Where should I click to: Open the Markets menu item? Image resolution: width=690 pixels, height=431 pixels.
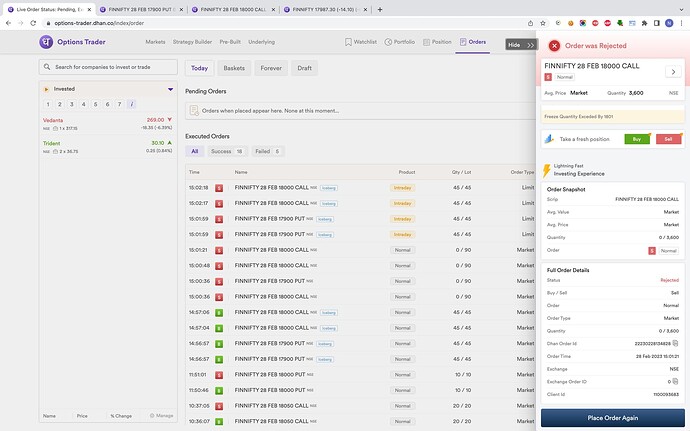155,42
